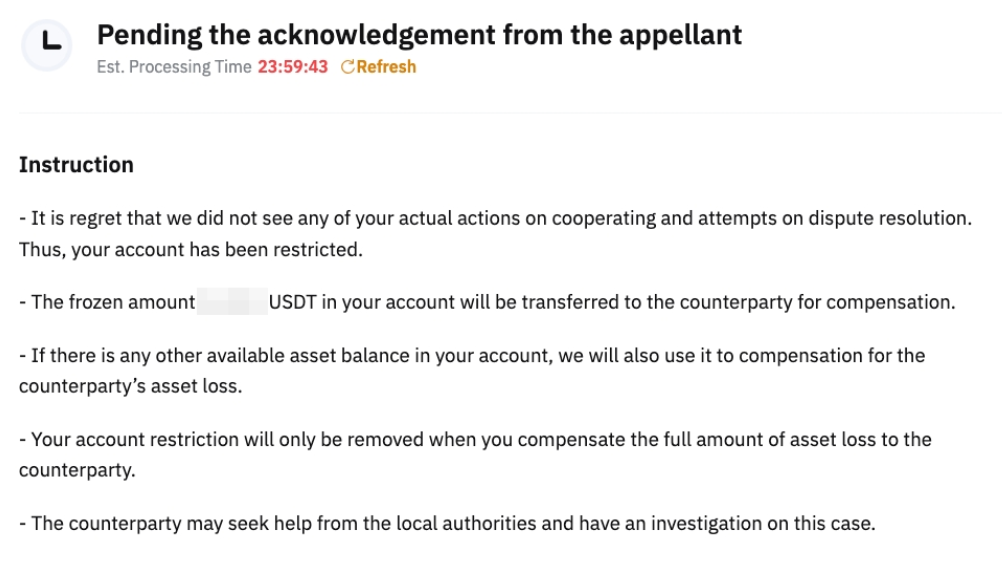The width and height of the screenshot is (1002, 567).
Task: Click the 'USDT' currency text
Action: pyautogui.click(x=291, y=302)
